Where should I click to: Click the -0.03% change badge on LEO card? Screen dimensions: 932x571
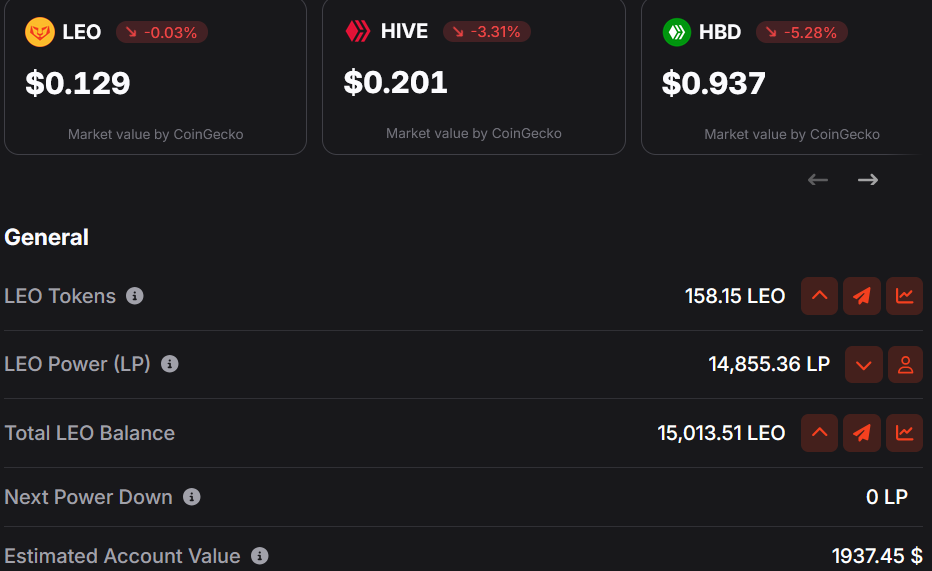point(162,32)
